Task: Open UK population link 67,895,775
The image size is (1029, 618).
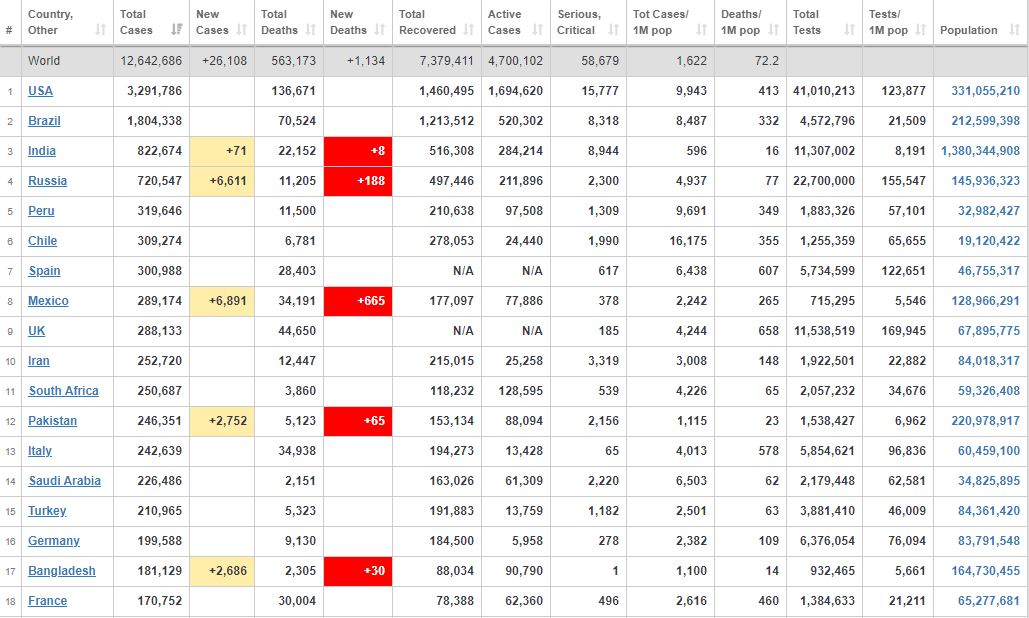Action: pyautogui.click(x=989, y=331)
